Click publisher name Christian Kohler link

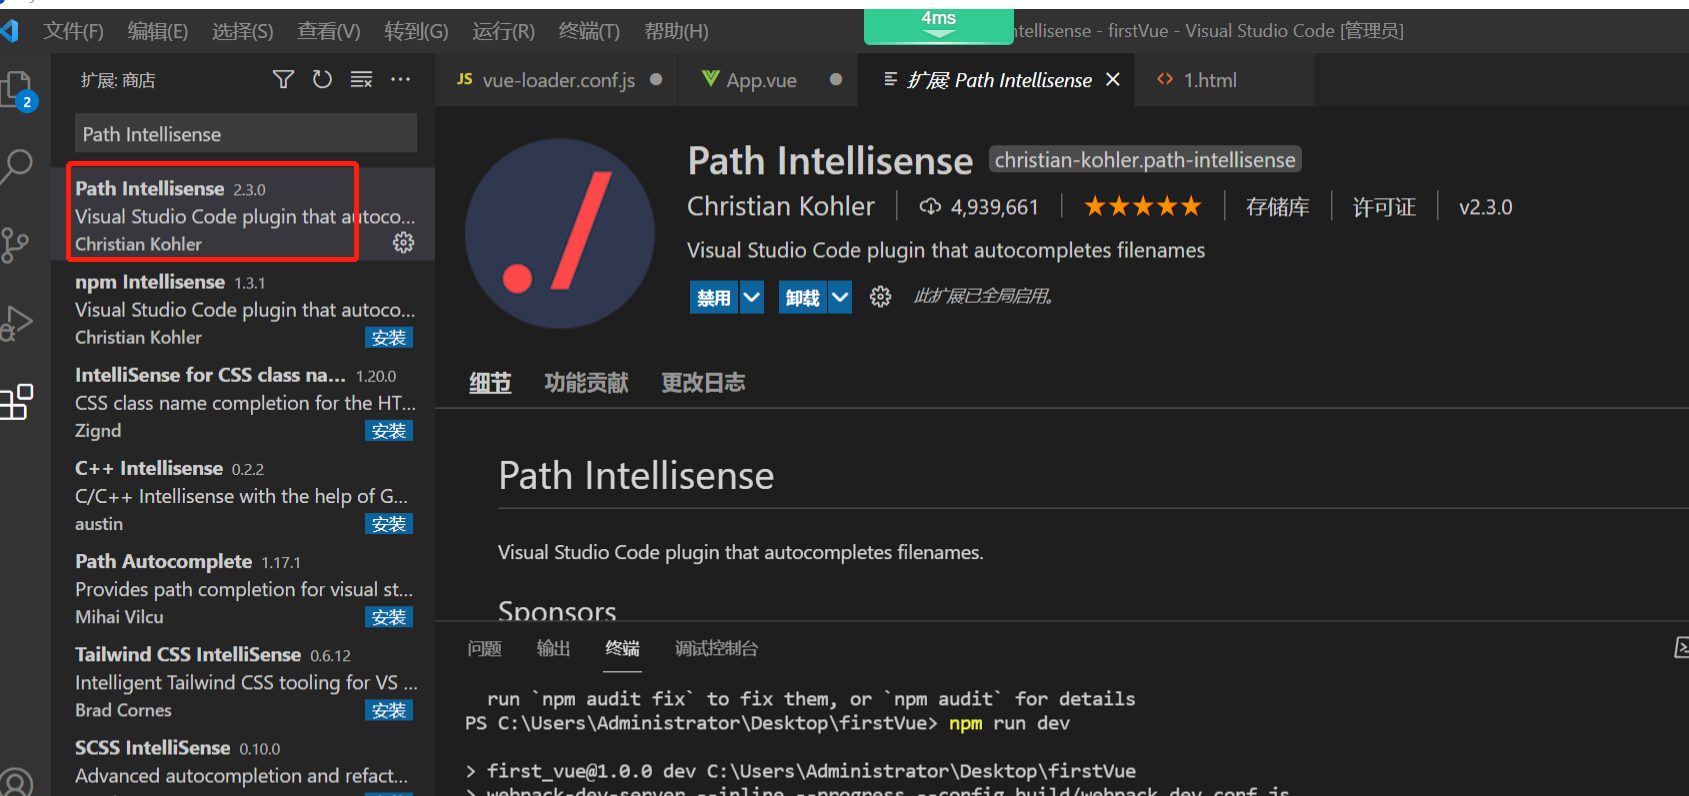tap(781, 206)
